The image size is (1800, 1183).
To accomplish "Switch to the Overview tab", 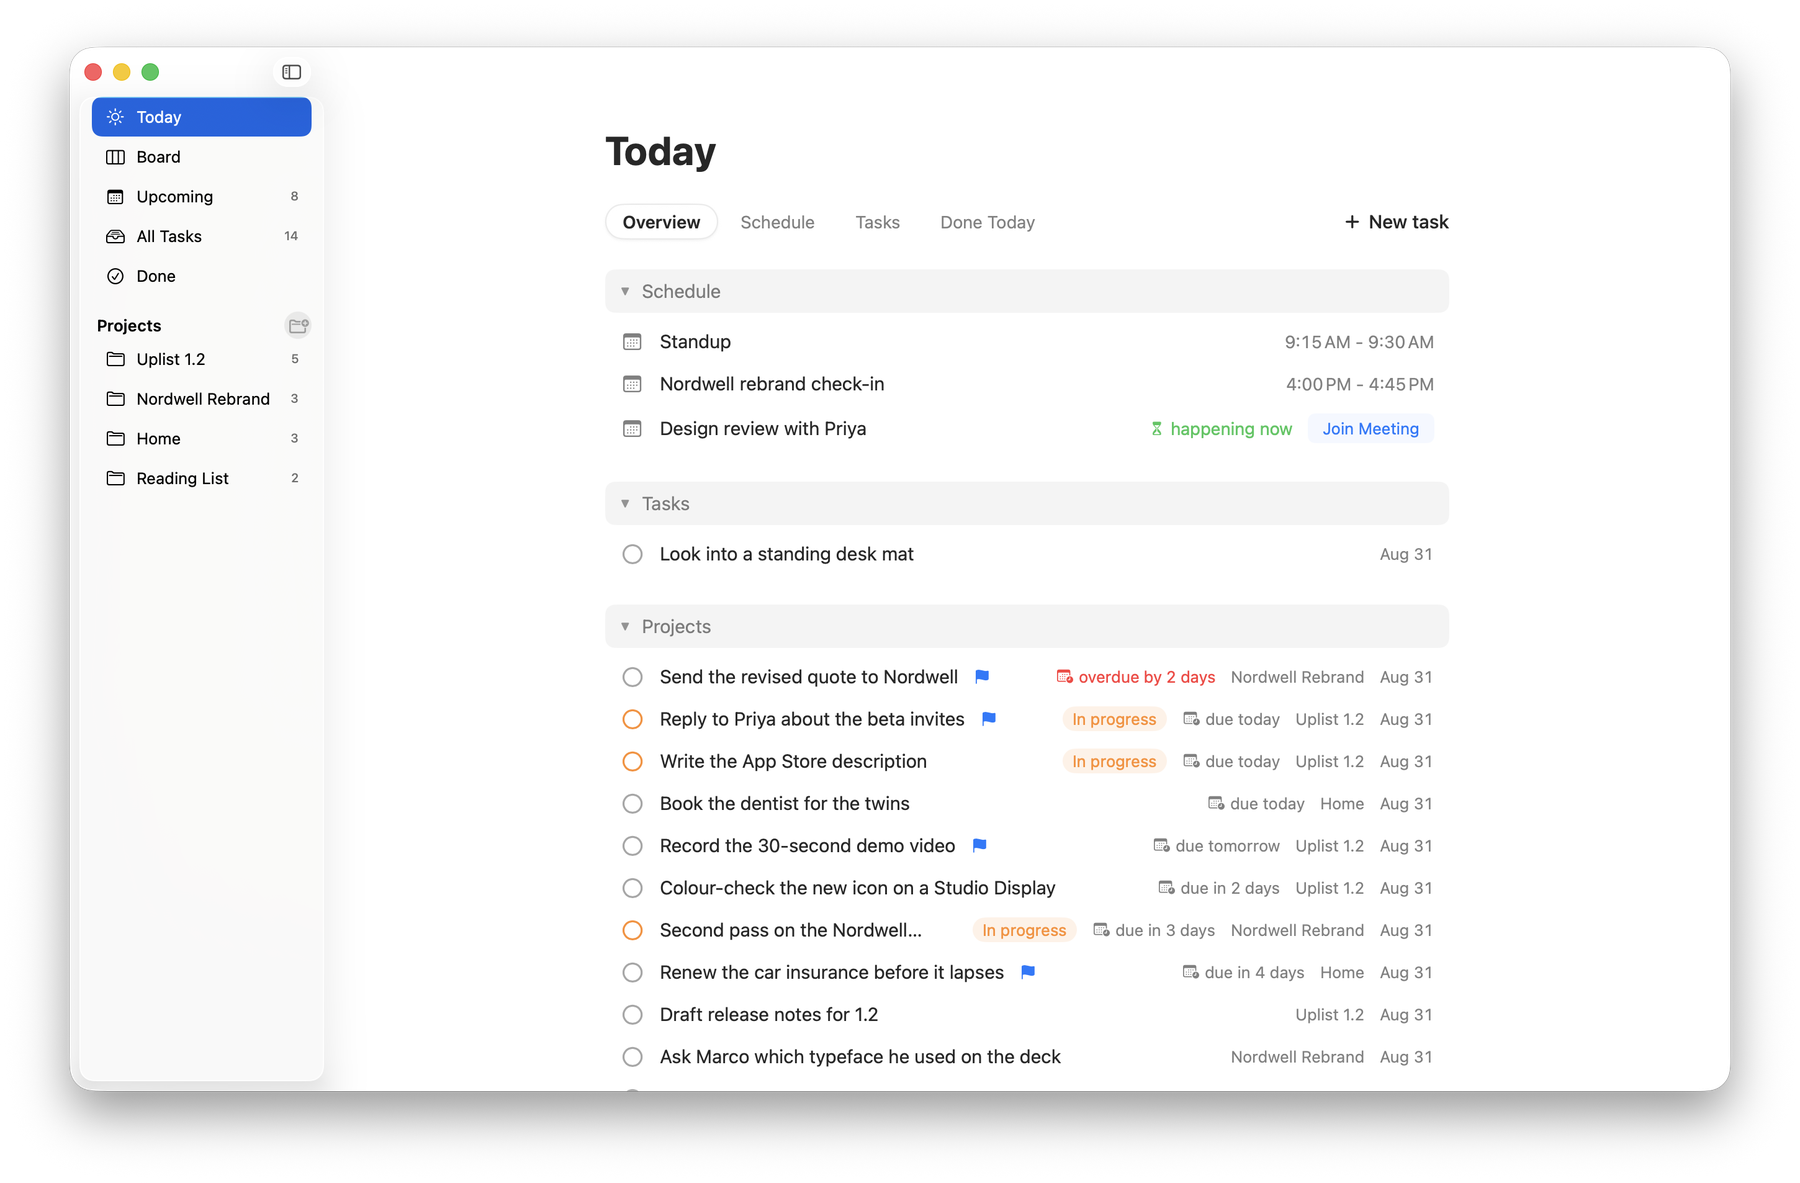I will tap(661, 222).
